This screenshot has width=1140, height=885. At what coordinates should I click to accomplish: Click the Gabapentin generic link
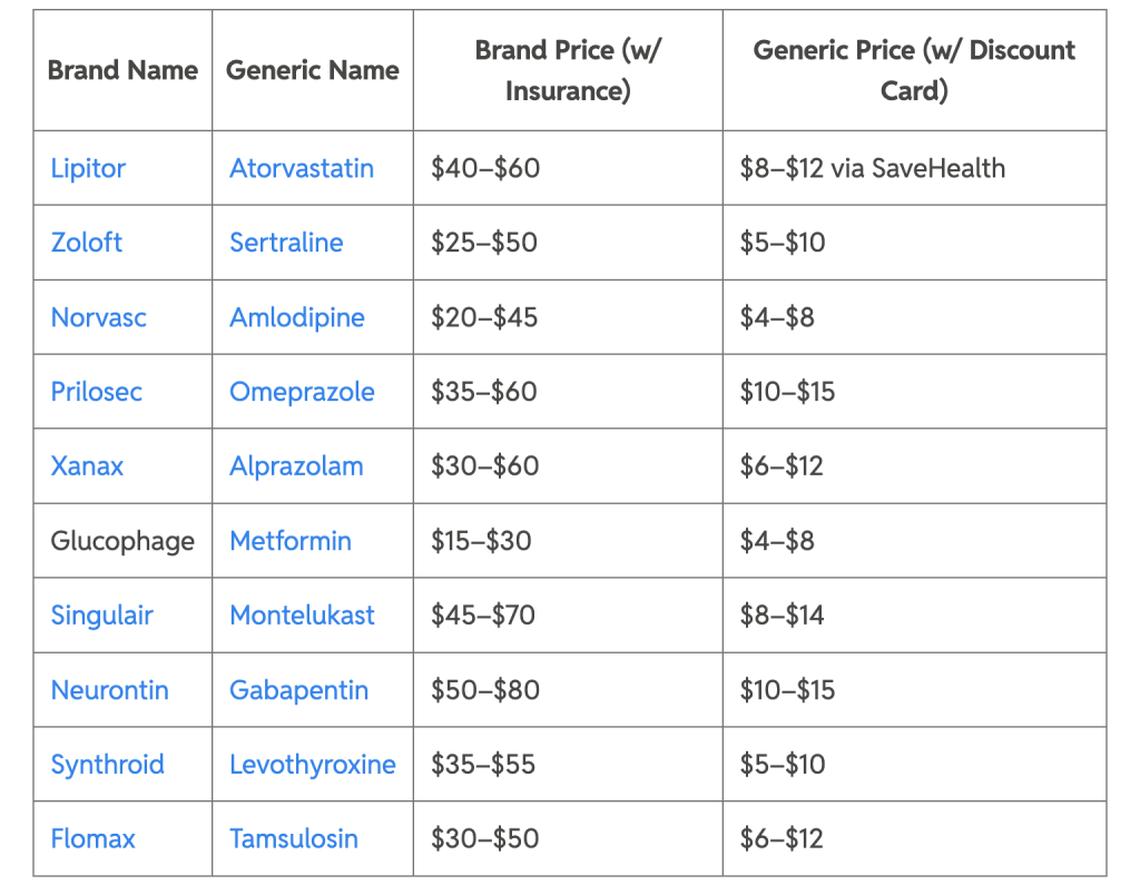tap(299, 690)
